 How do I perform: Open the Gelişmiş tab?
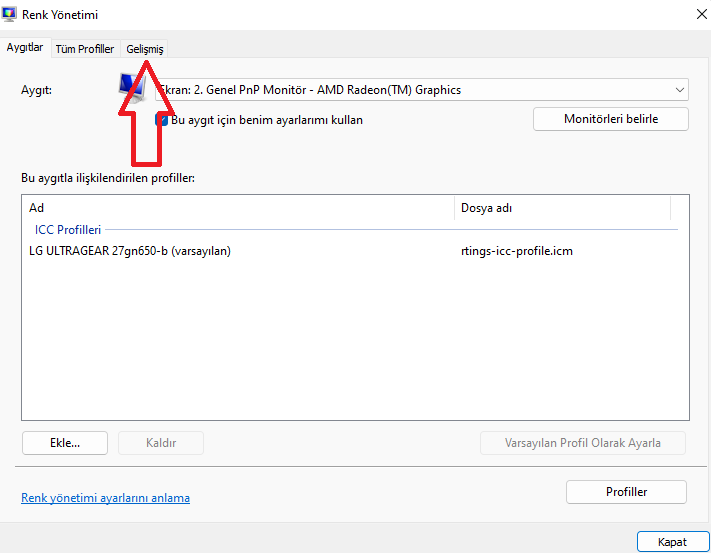point(145,49)
